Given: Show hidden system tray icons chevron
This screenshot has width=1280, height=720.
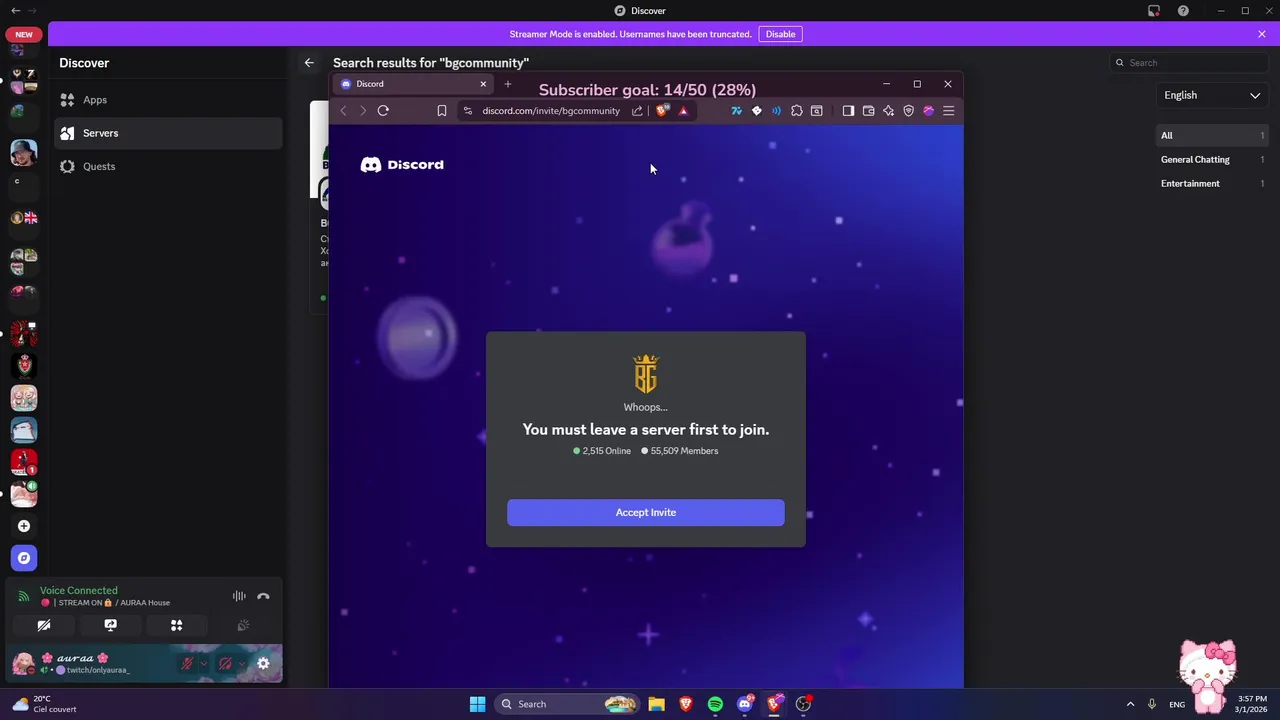Looking at the screenshot, I should click(x=1130, y=704).
